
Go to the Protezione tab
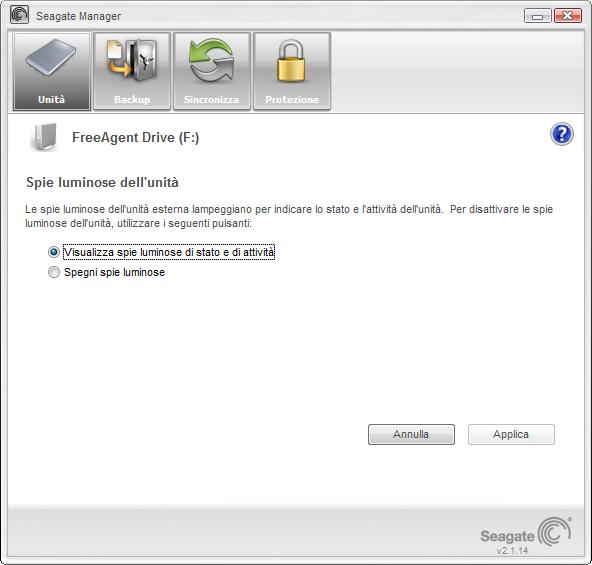292,71
